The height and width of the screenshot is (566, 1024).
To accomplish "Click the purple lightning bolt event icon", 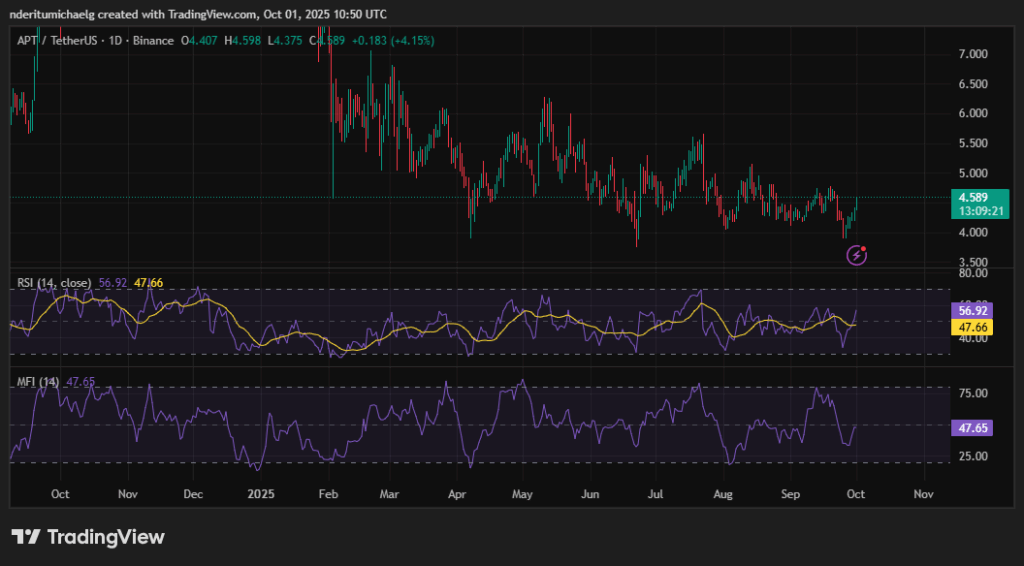I will point(857,255).
